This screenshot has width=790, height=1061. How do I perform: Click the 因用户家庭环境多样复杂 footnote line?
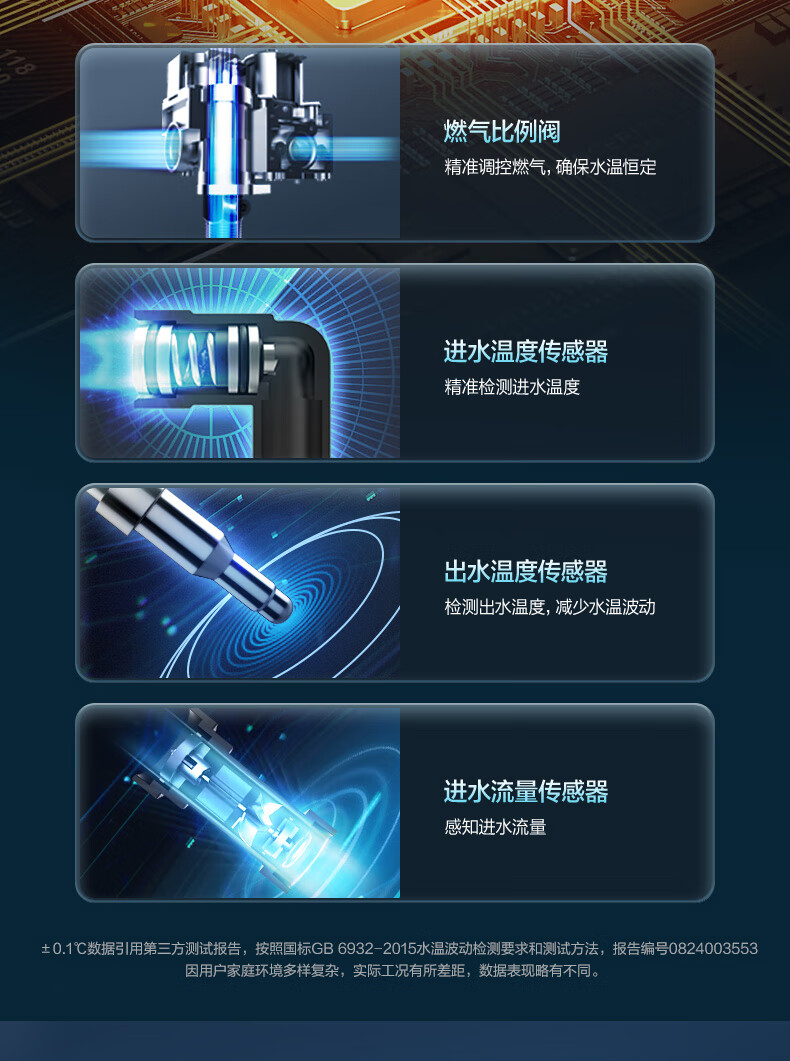tap(394, 971)
